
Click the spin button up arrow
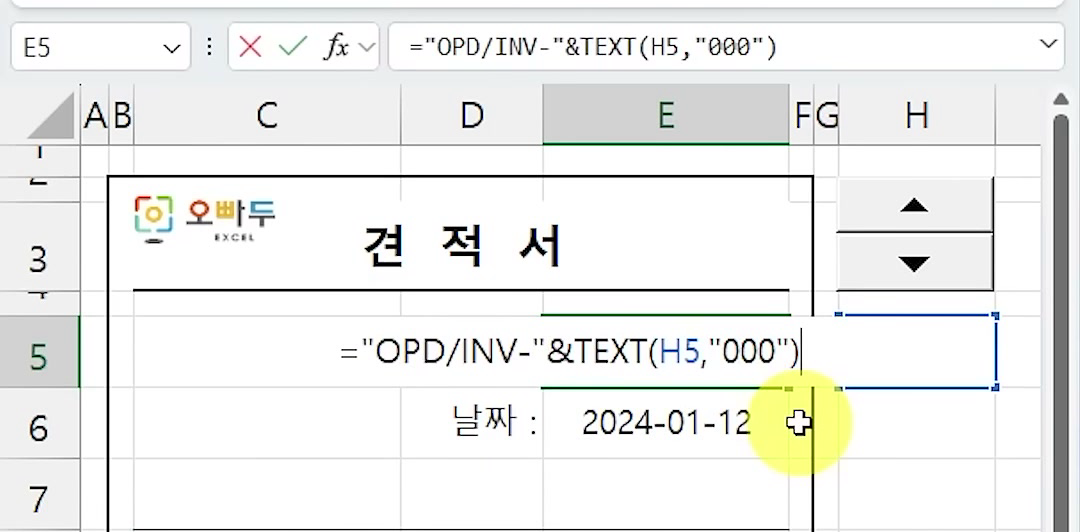point(915,205)
